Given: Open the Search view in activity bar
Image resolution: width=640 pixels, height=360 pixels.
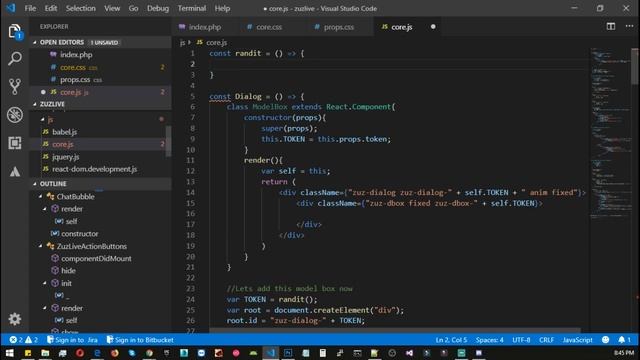Looking at the screenshot, I should (x=15, y=59).
